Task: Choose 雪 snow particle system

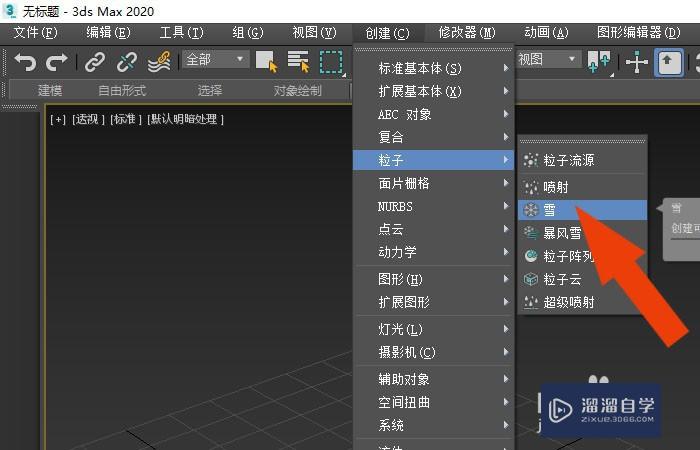Action: click(582, 210)
